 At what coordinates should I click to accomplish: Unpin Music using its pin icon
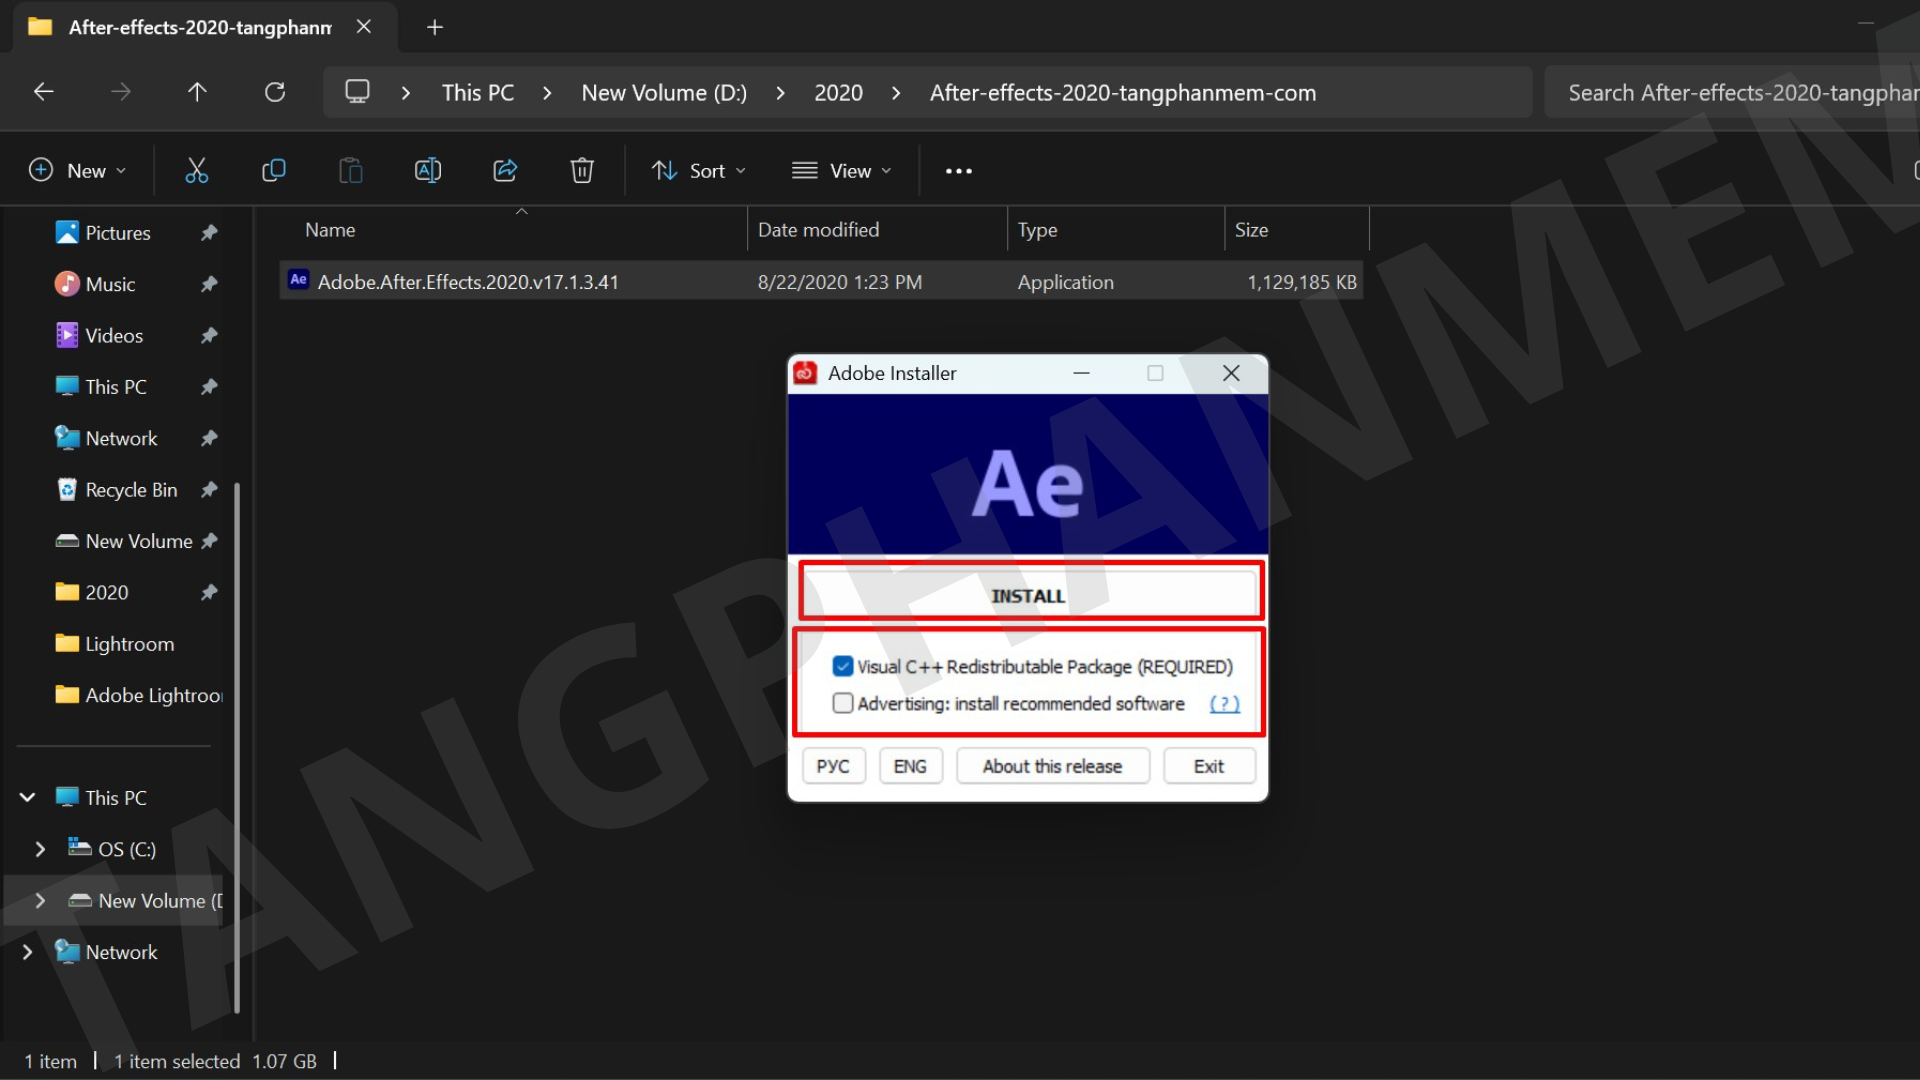[x=208, y=284]
